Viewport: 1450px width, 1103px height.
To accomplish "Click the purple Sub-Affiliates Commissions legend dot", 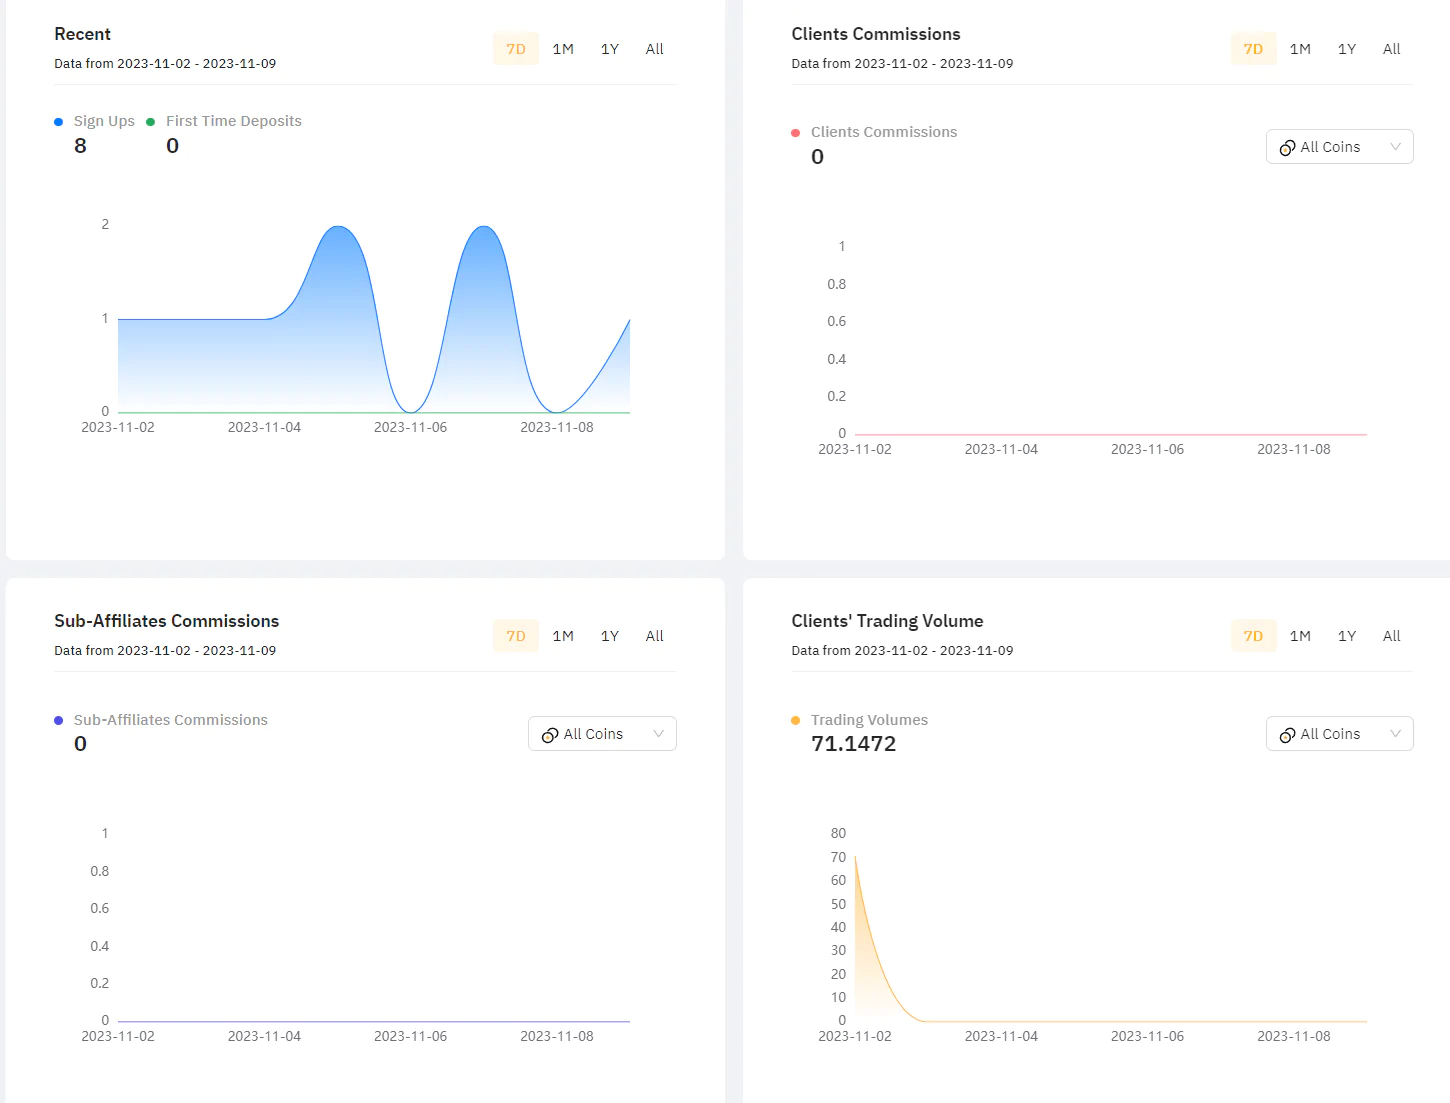I will (58, 720).
